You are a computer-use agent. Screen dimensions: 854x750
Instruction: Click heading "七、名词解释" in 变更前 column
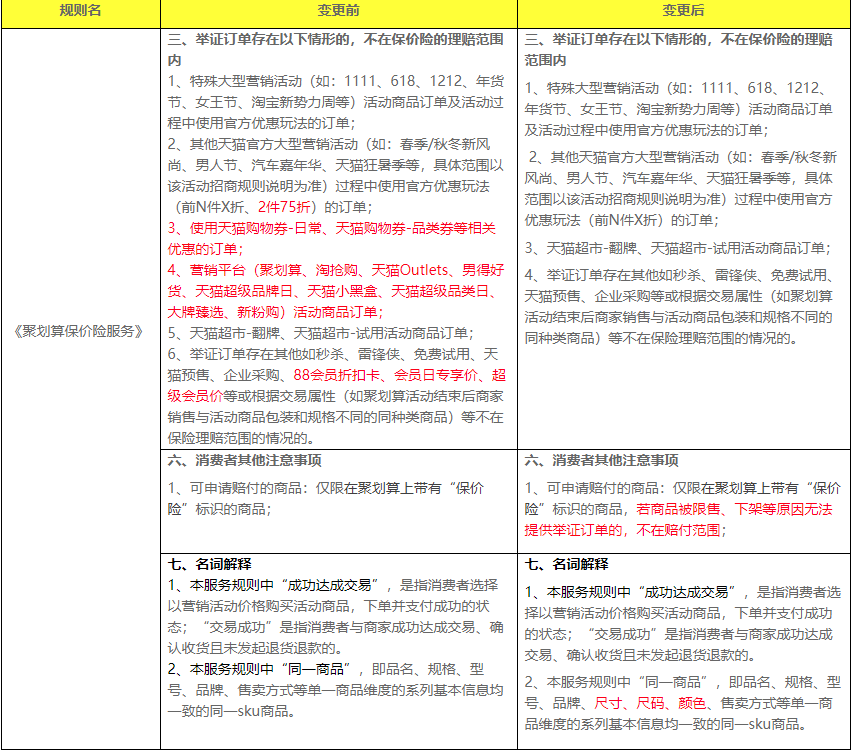pyautogui.click(x=210, y=564)
